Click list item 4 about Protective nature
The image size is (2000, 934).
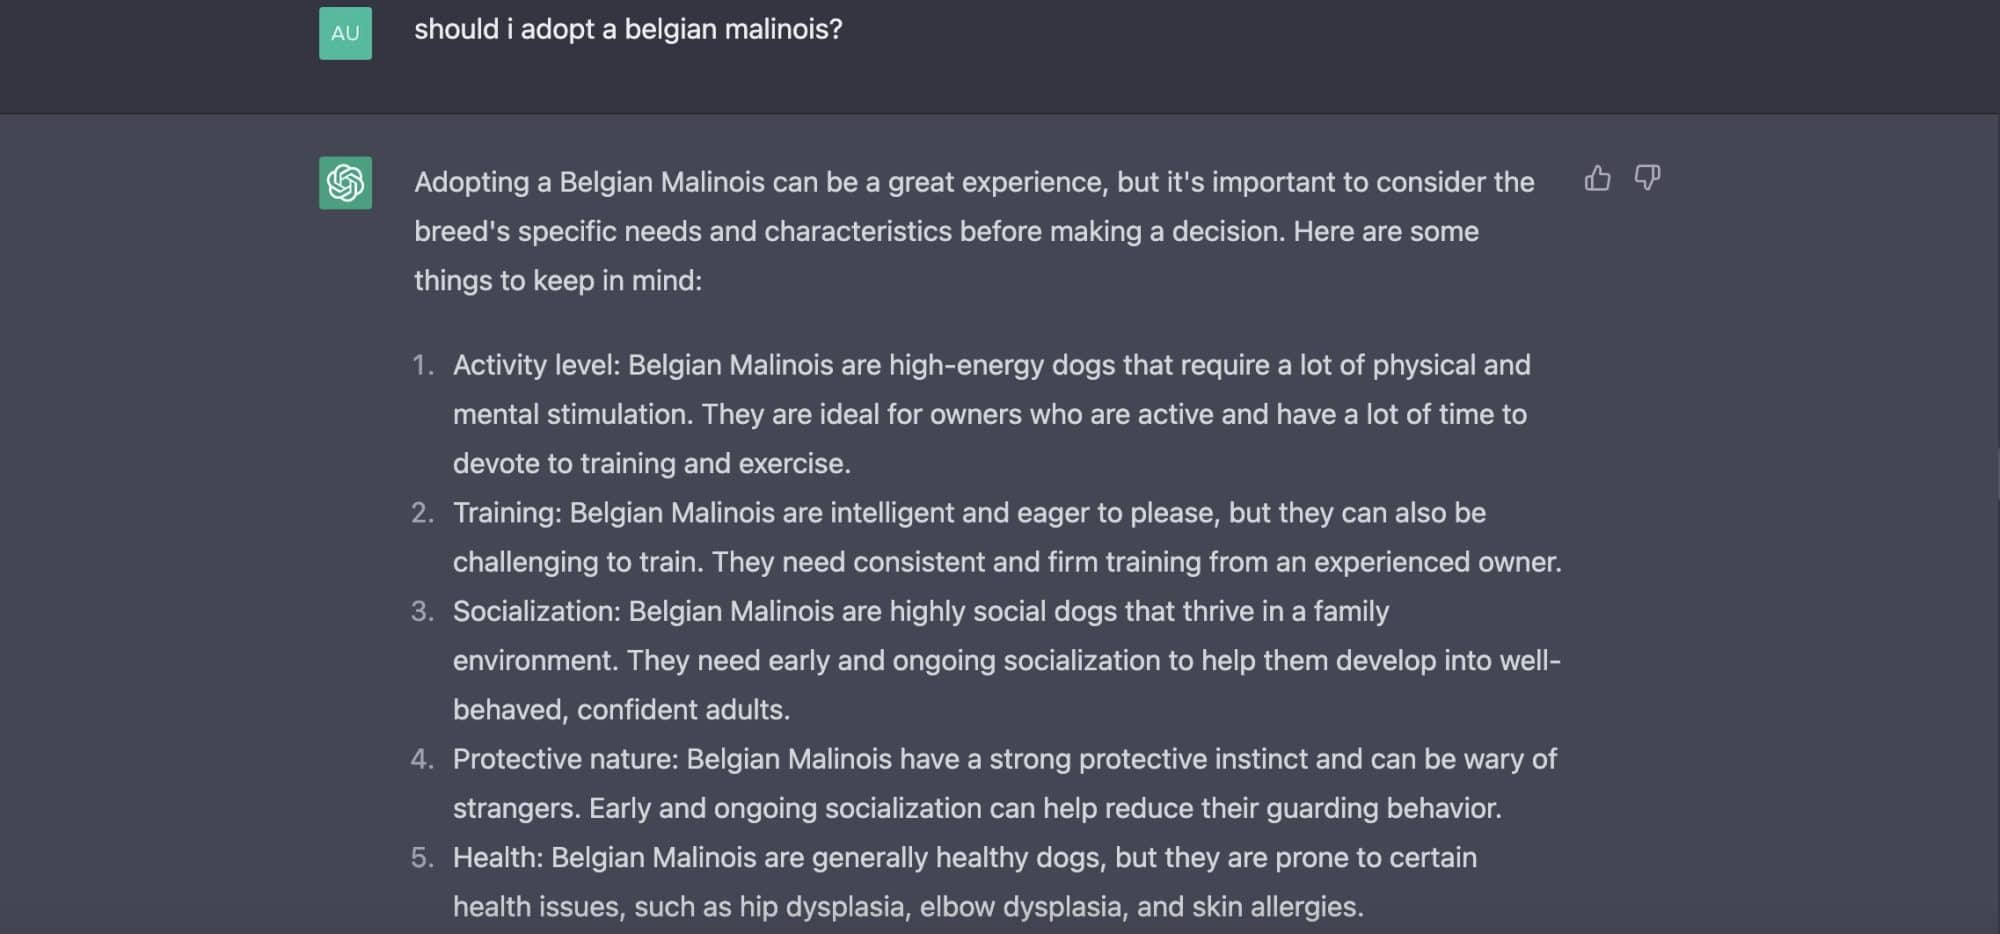1005,783
